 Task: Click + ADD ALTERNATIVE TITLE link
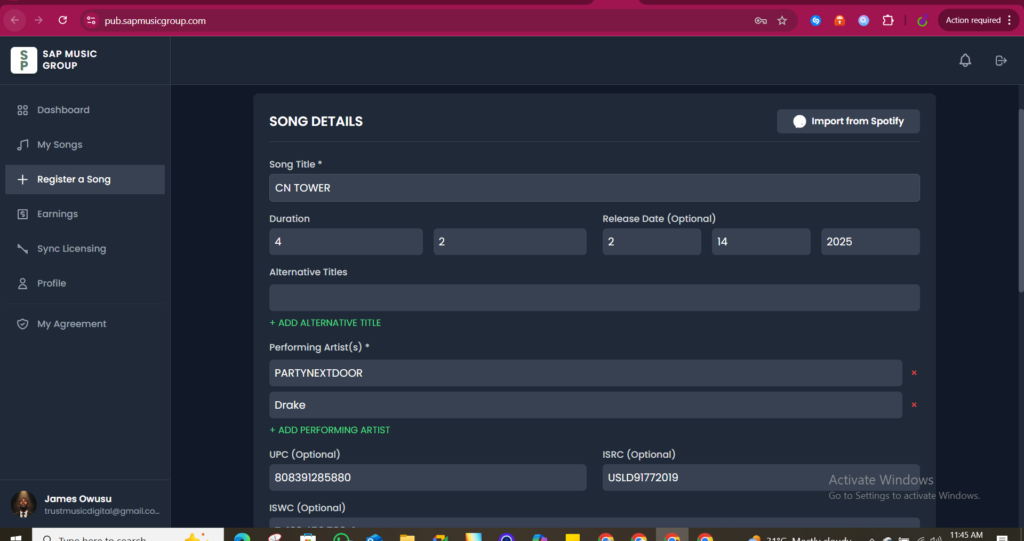[325, 323]
